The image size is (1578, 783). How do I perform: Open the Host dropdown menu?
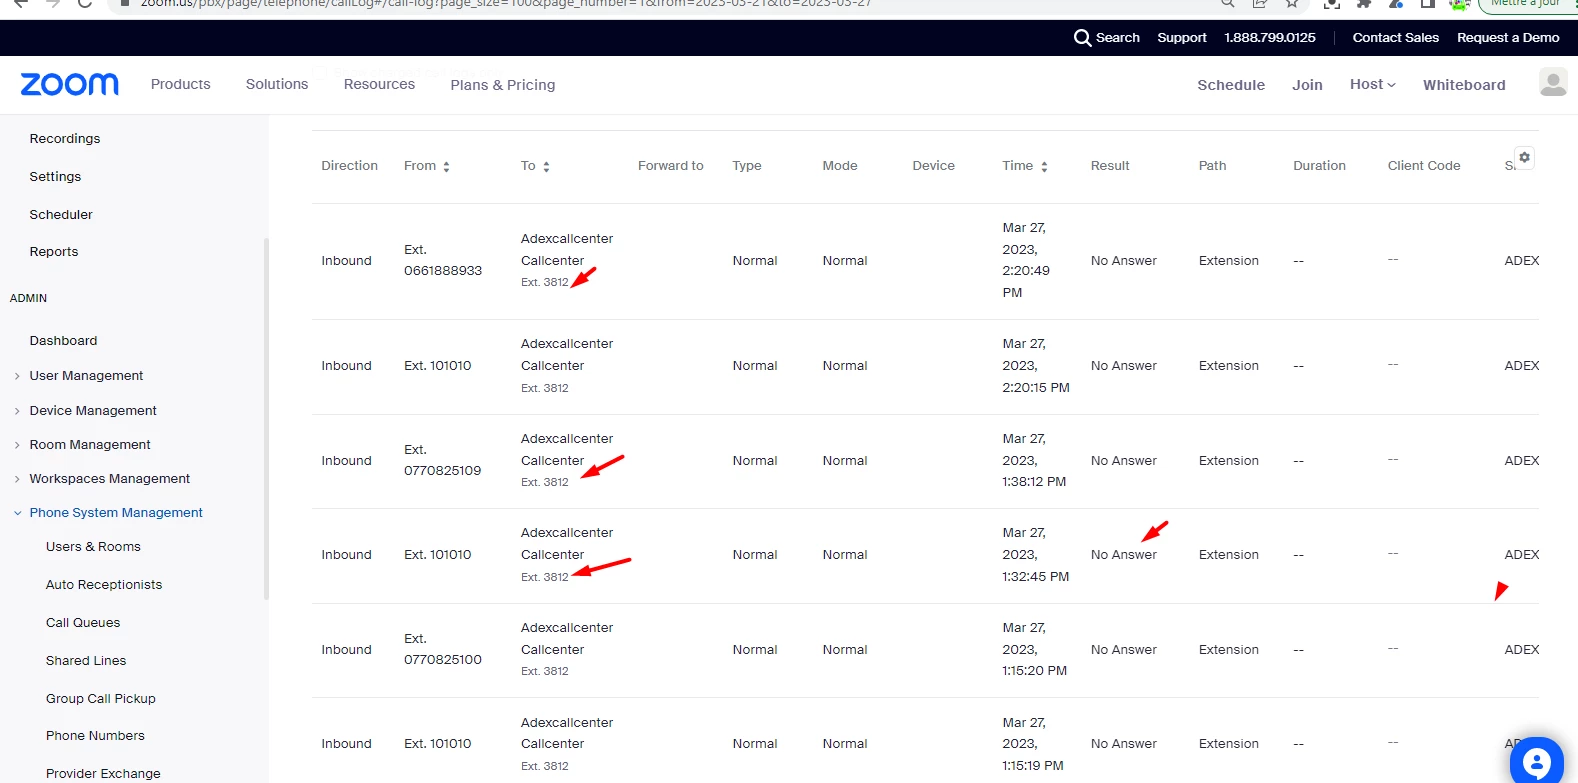pyautogui.click(x=1372, y=85)
